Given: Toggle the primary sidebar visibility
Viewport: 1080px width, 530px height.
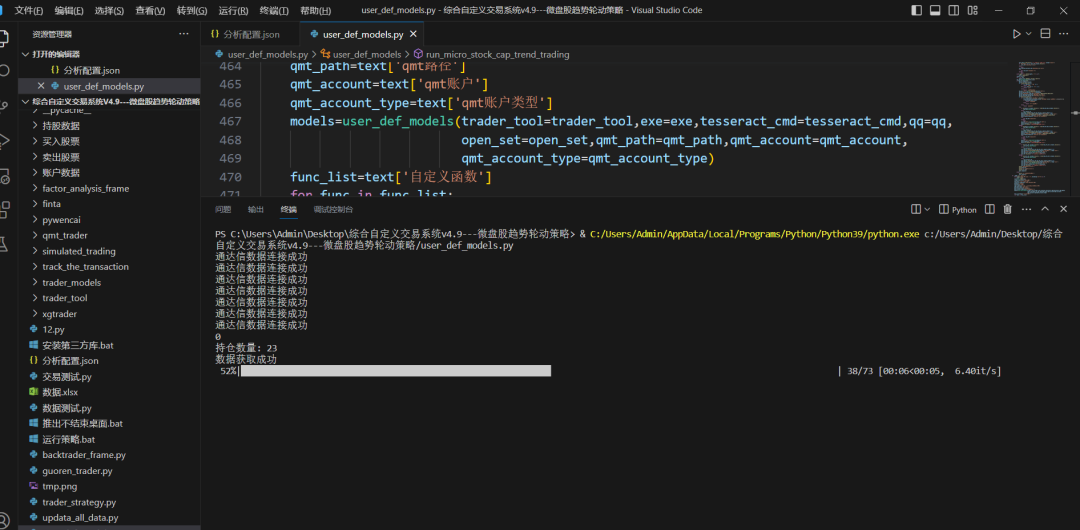Looking at the screenshot, I should coord(916,10).
